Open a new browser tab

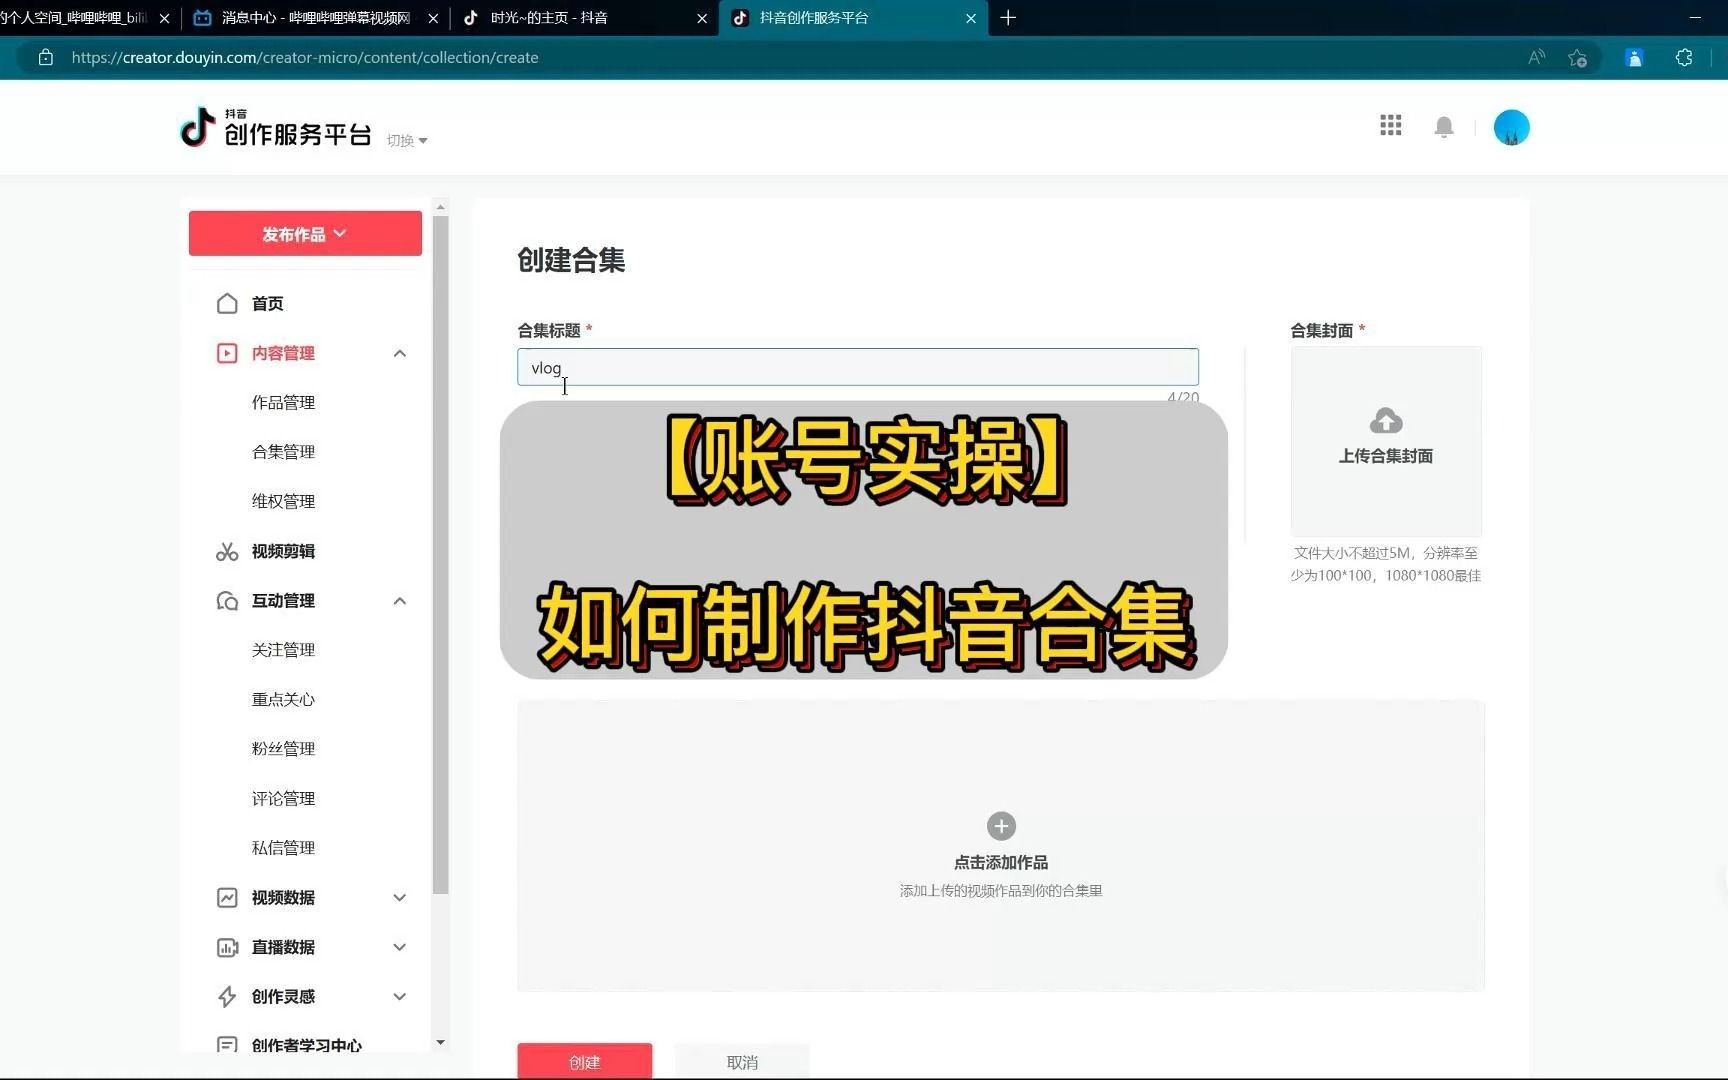click(x=1008, y=18)
